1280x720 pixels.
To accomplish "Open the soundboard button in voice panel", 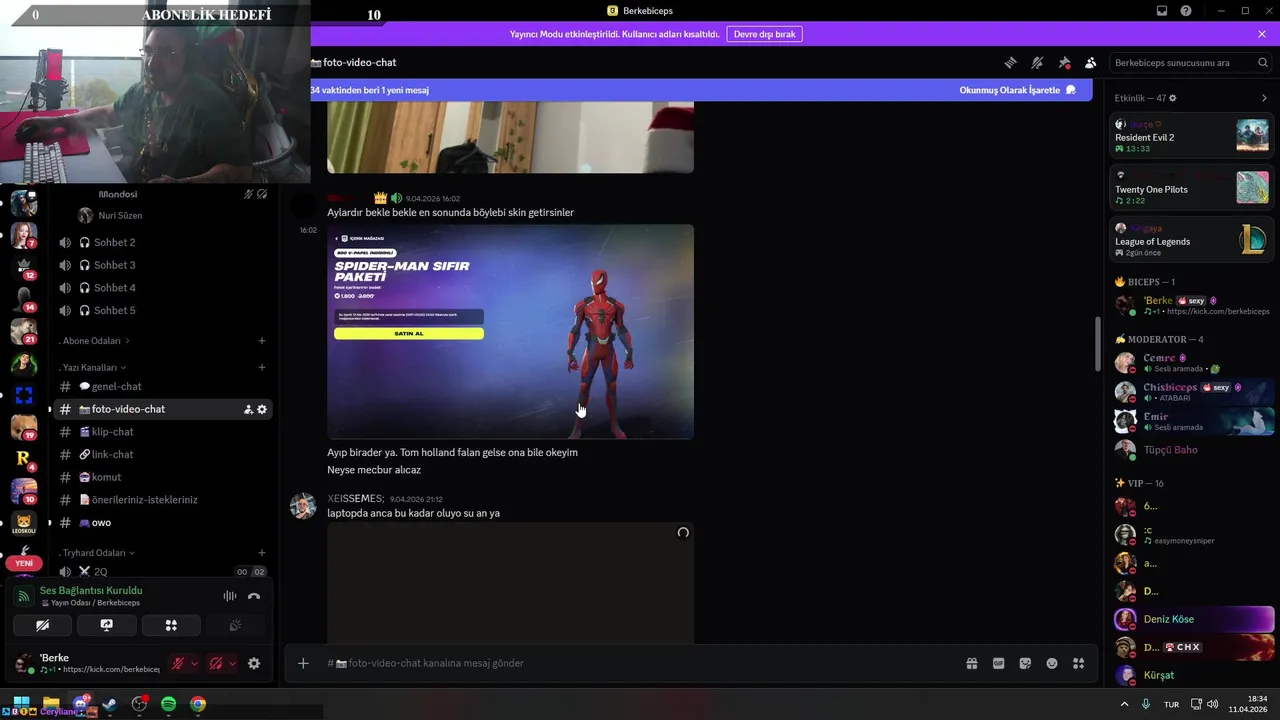I will (x=235, y=625).
